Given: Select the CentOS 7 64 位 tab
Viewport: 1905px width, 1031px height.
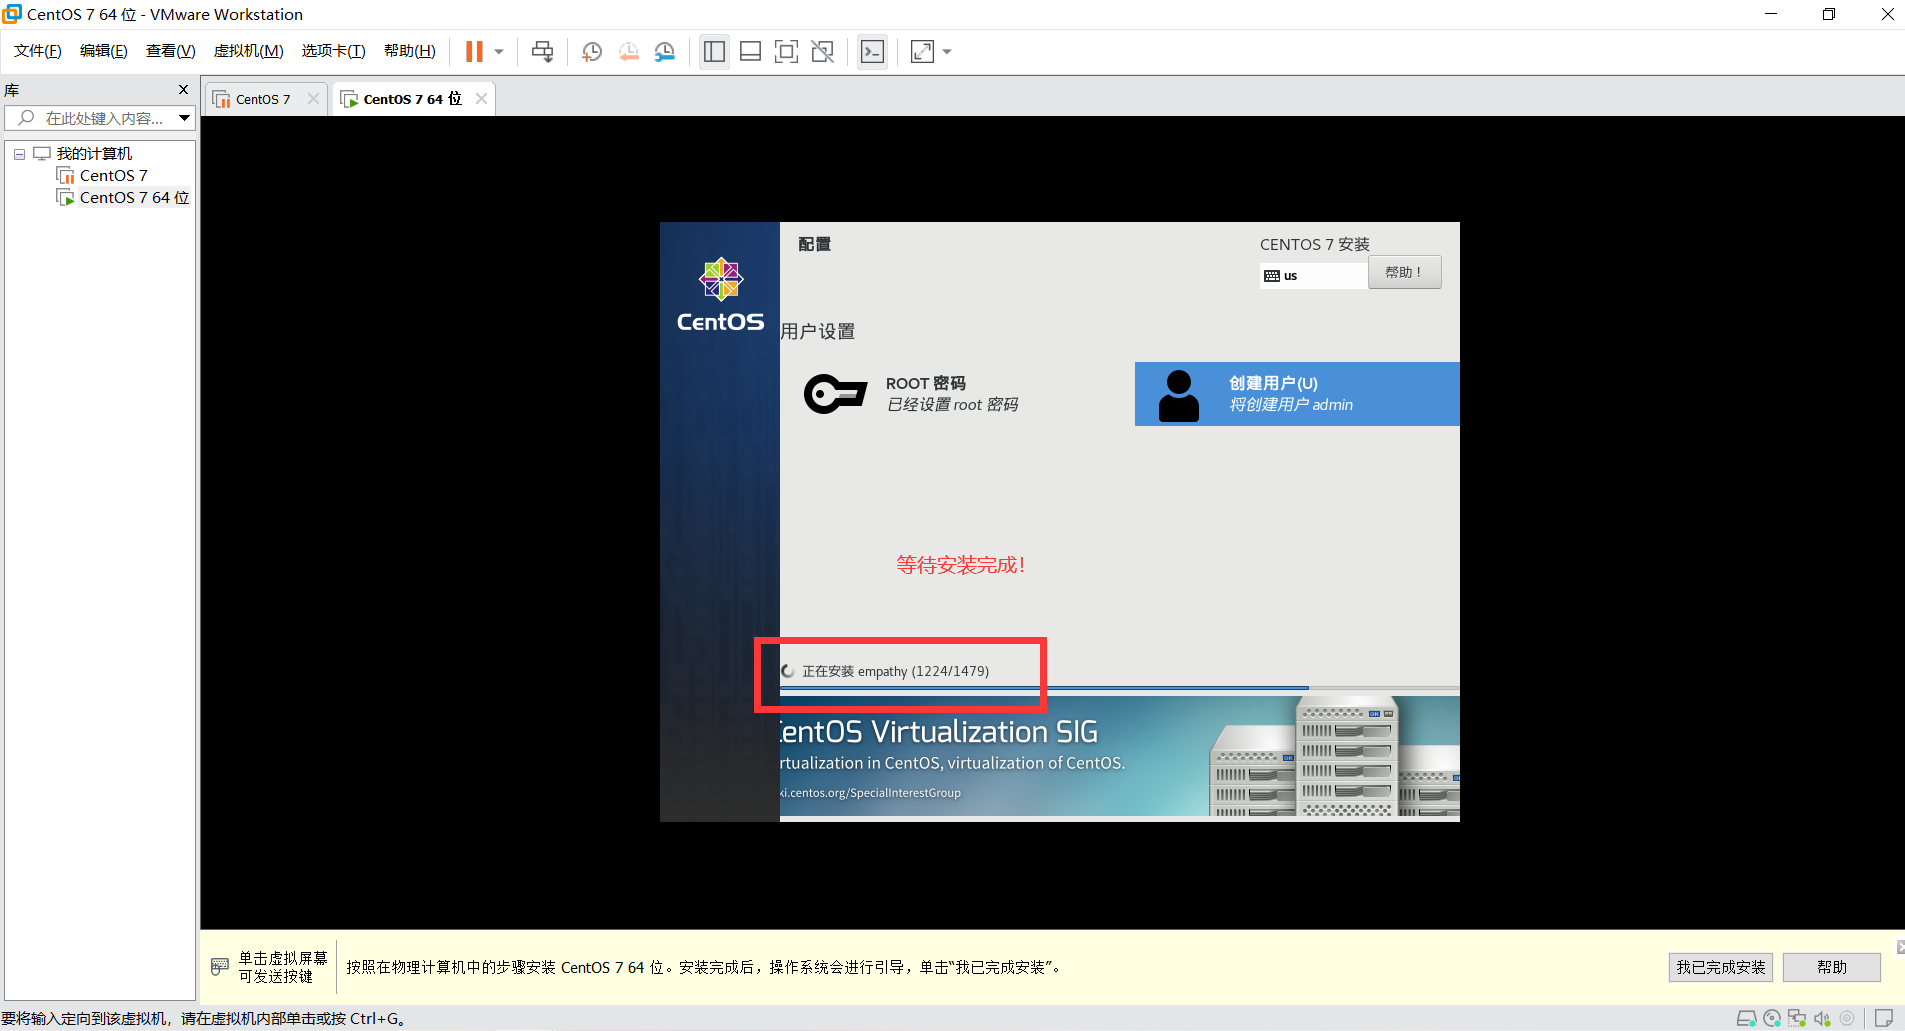Looking at the screenshot, I should coord(412,99).
